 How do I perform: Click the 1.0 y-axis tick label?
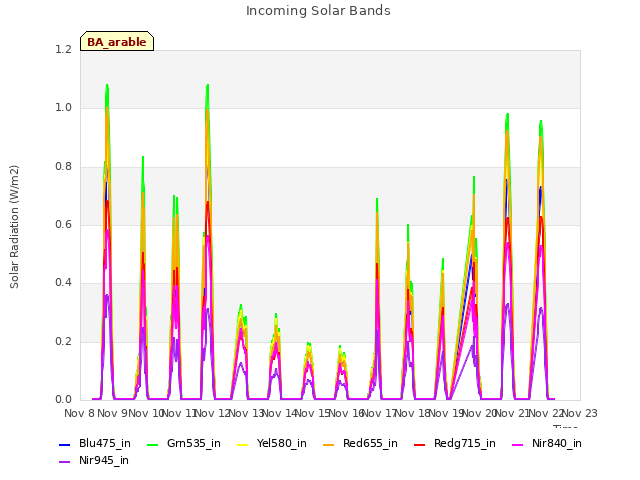(x=63, y=108)
